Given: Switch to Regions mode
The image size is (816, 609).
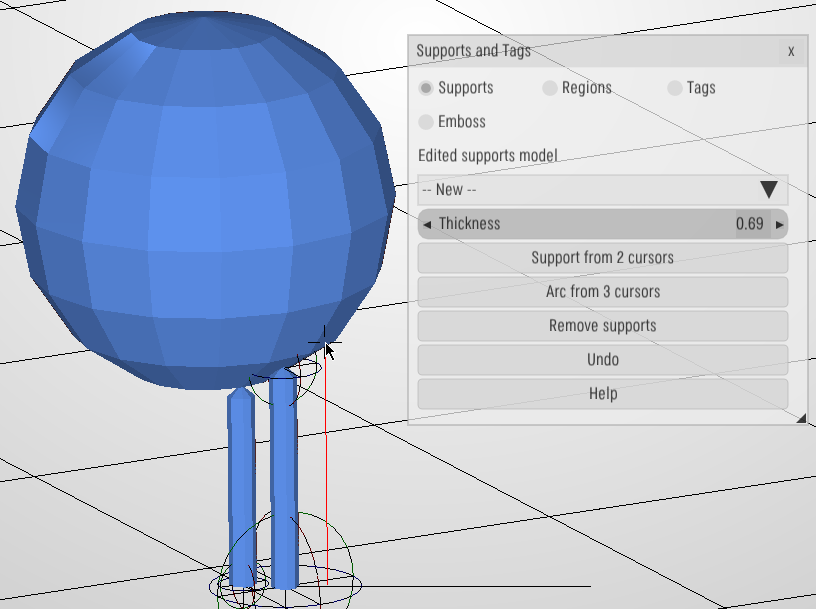Looking at the screenshot, I should pyautogui.click(x=551, y=88).
